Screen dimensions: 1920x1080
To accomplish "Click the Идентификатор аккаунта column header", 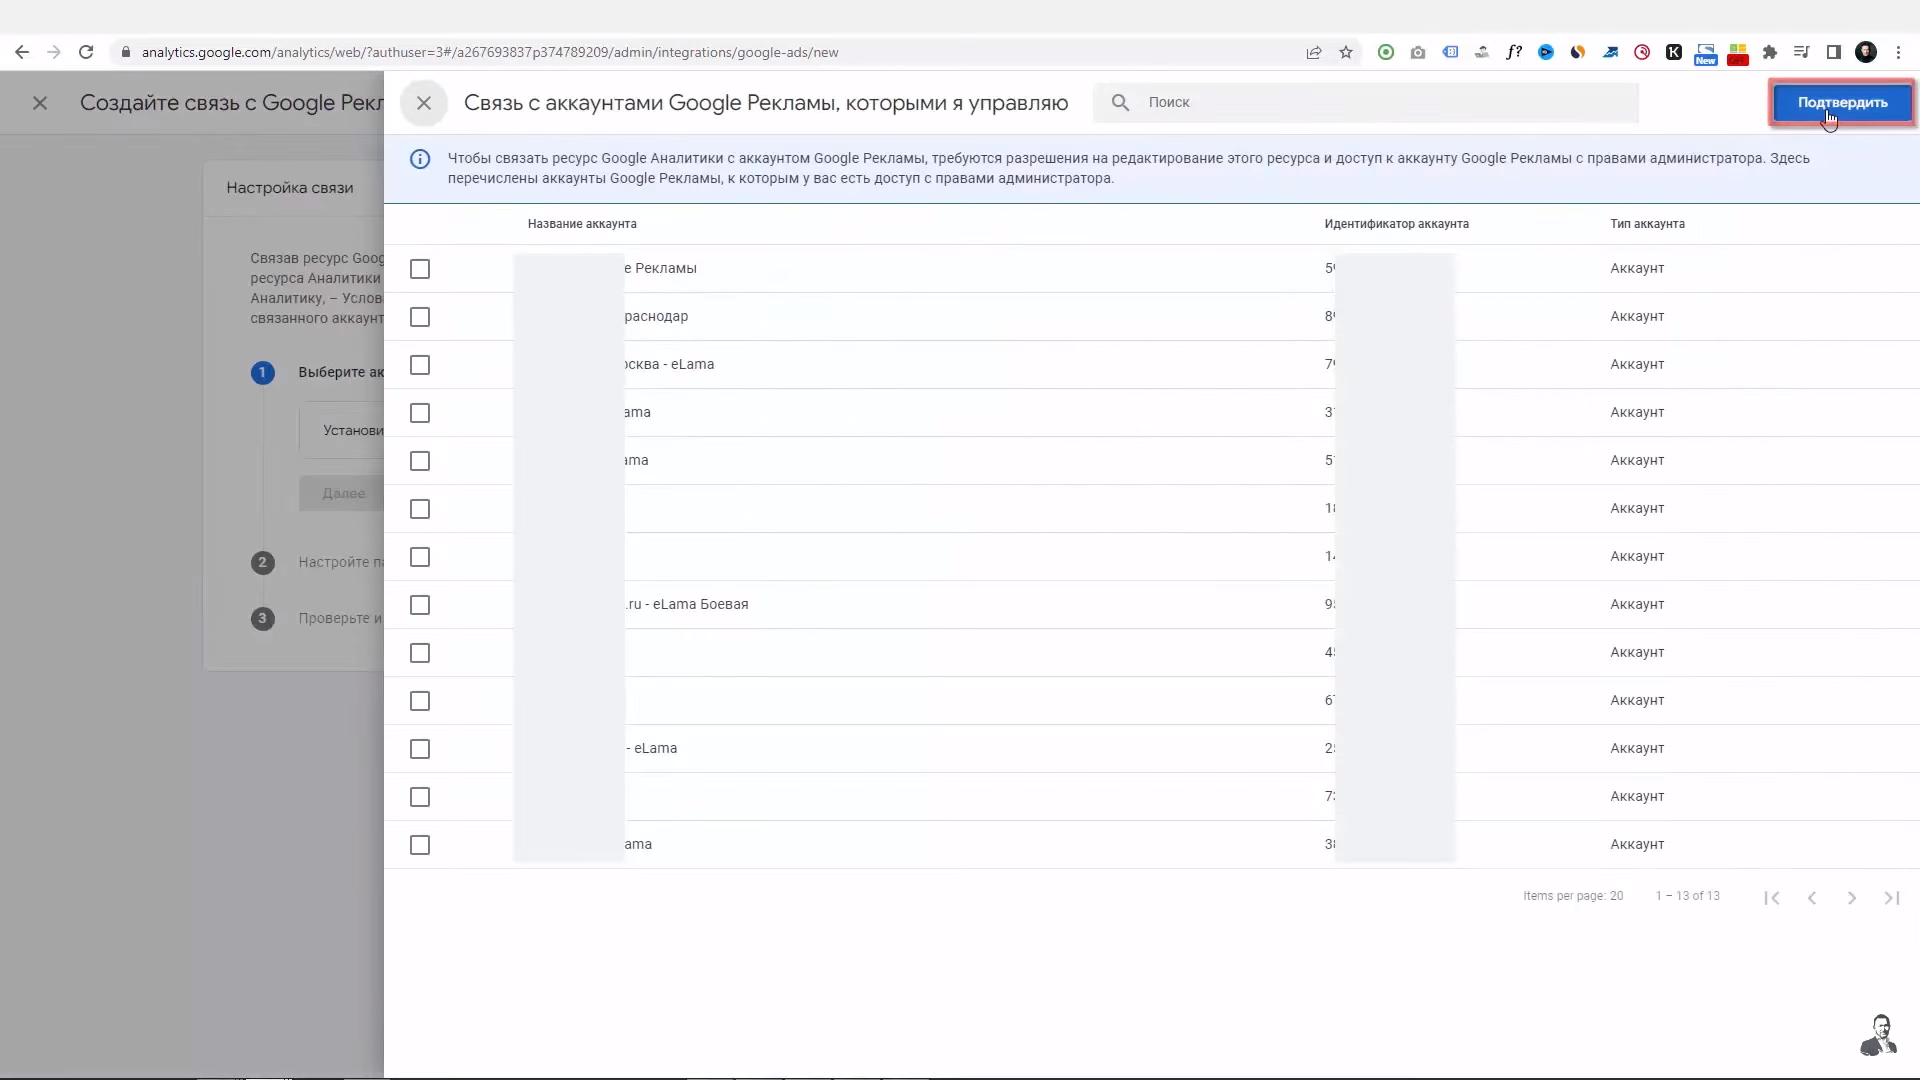I will coord(1396,224).
